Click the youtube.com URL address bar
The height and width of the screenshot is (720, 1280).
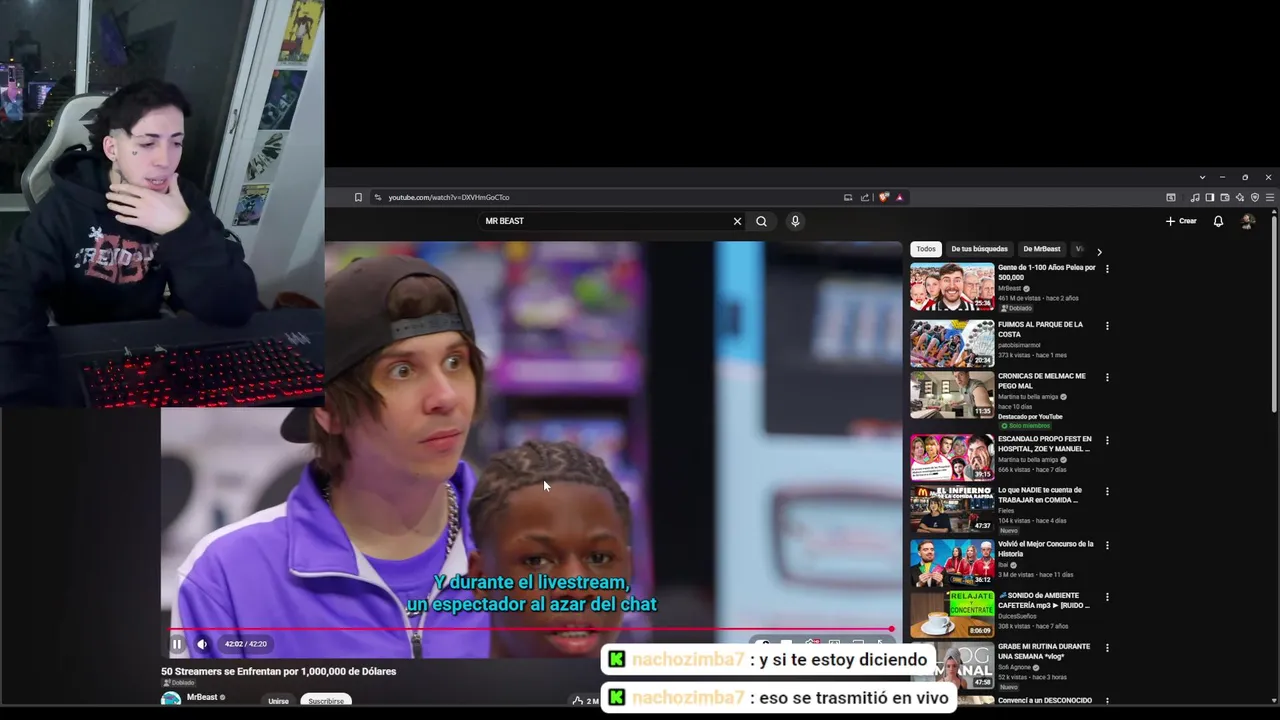(448, 197)
